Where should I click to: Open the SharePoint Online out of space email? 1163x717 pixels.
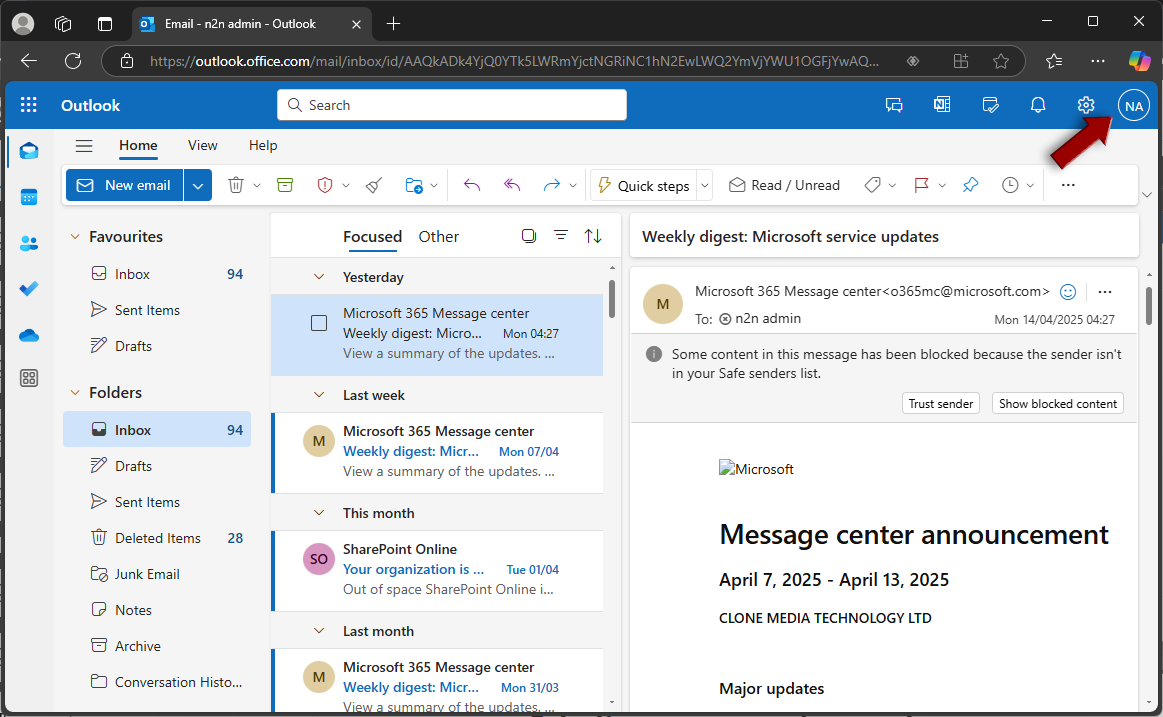pyautogui.click(x=438, y=570)
